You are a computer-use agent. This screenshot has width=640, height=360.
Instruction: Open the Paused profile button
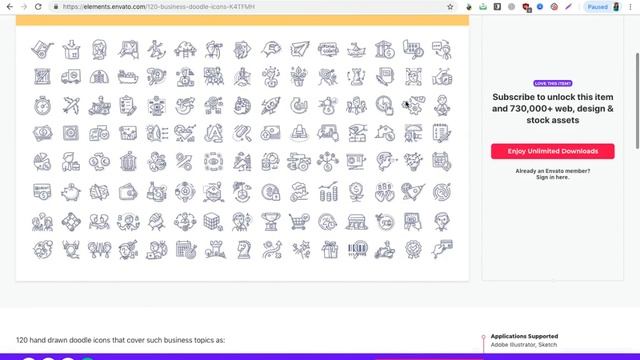pyautogui.click(x=603, y=7)
